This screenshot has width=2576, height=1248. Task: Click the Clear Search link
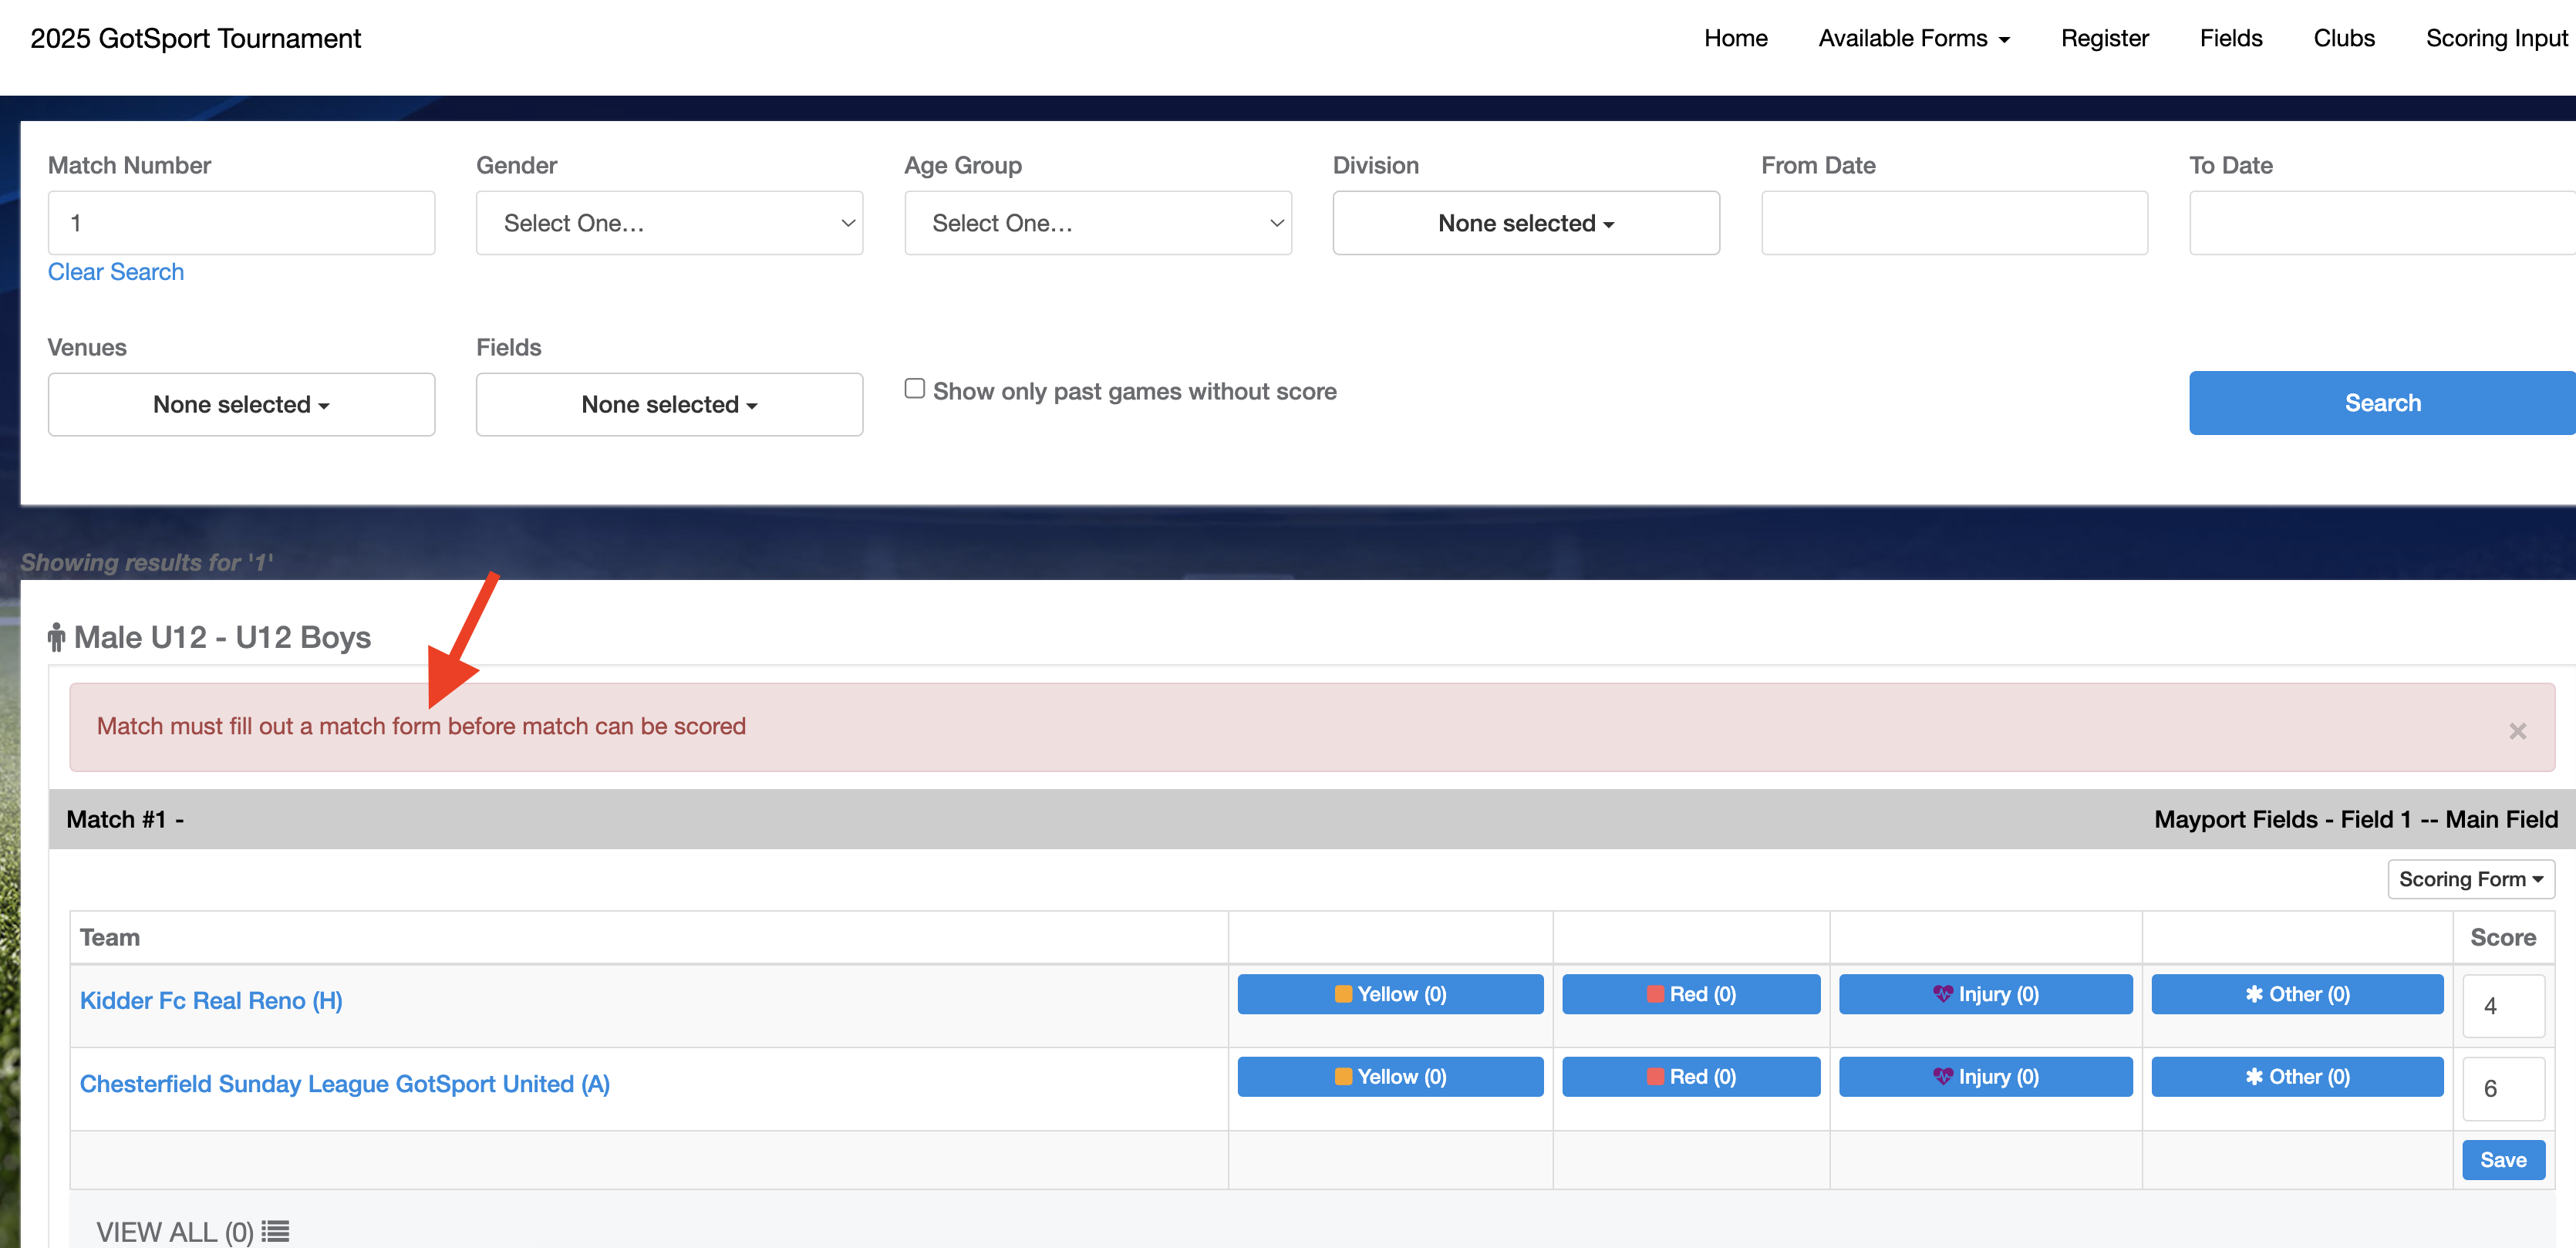click(116, 272)
